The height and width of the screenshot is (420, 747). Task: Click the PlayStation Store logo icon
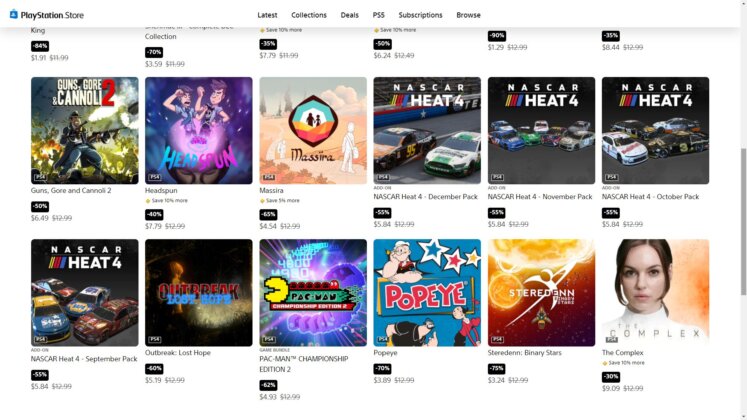coord(14,14)
